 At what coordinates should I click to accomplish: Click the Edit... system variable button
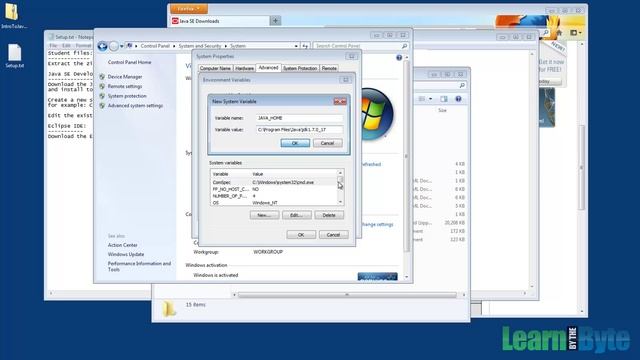pos(297,215)
